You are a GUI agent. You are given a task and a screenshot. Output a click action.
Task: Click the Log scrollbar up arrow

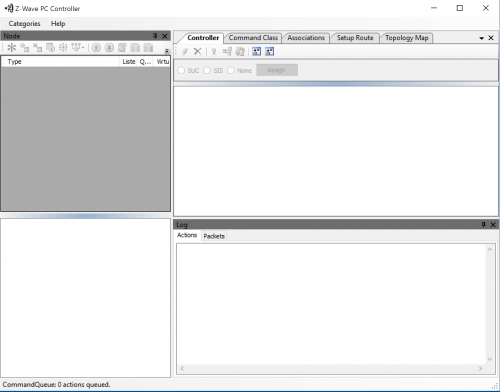[x=490, y=249]
